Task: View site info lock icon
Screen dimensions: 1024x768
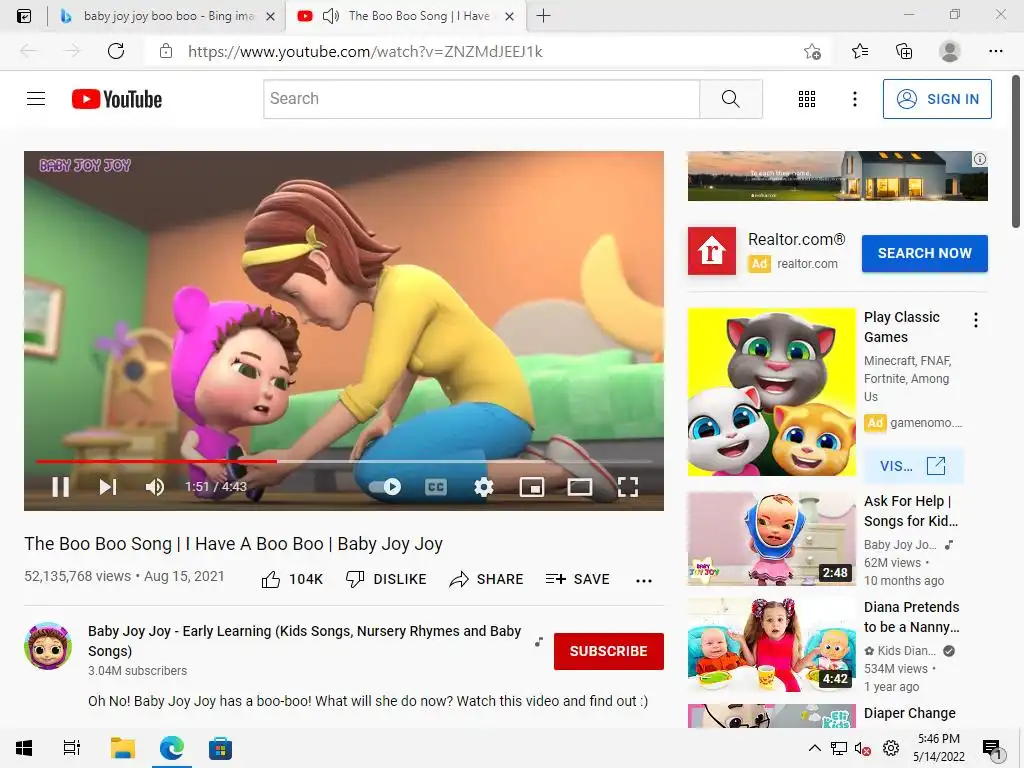Action: coord(166,51)
